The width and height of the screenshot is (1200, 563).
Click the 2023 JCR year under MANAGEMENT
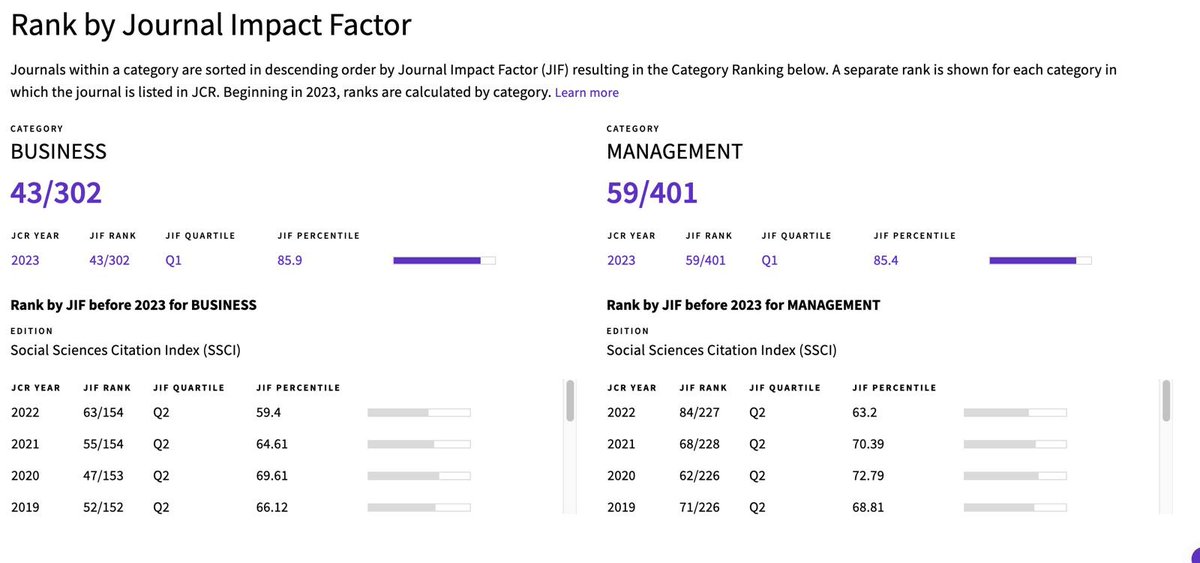point(621,261)
